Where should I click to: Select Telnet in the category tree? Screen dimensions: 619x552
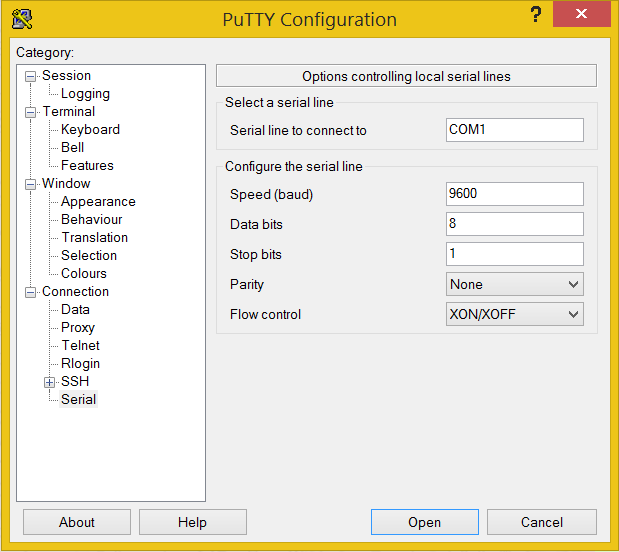point(80,346)
